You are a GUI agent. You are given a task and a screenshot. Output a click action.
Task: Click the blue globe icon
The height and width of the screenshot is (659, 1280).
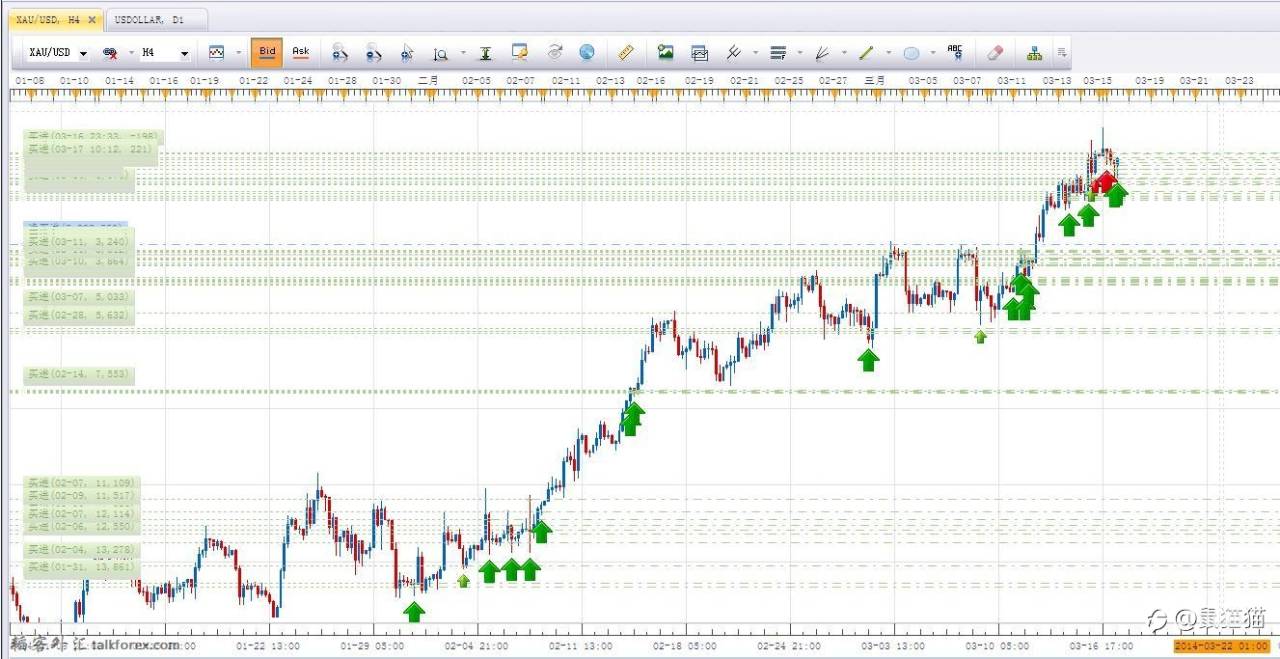(x=587, y=52)
